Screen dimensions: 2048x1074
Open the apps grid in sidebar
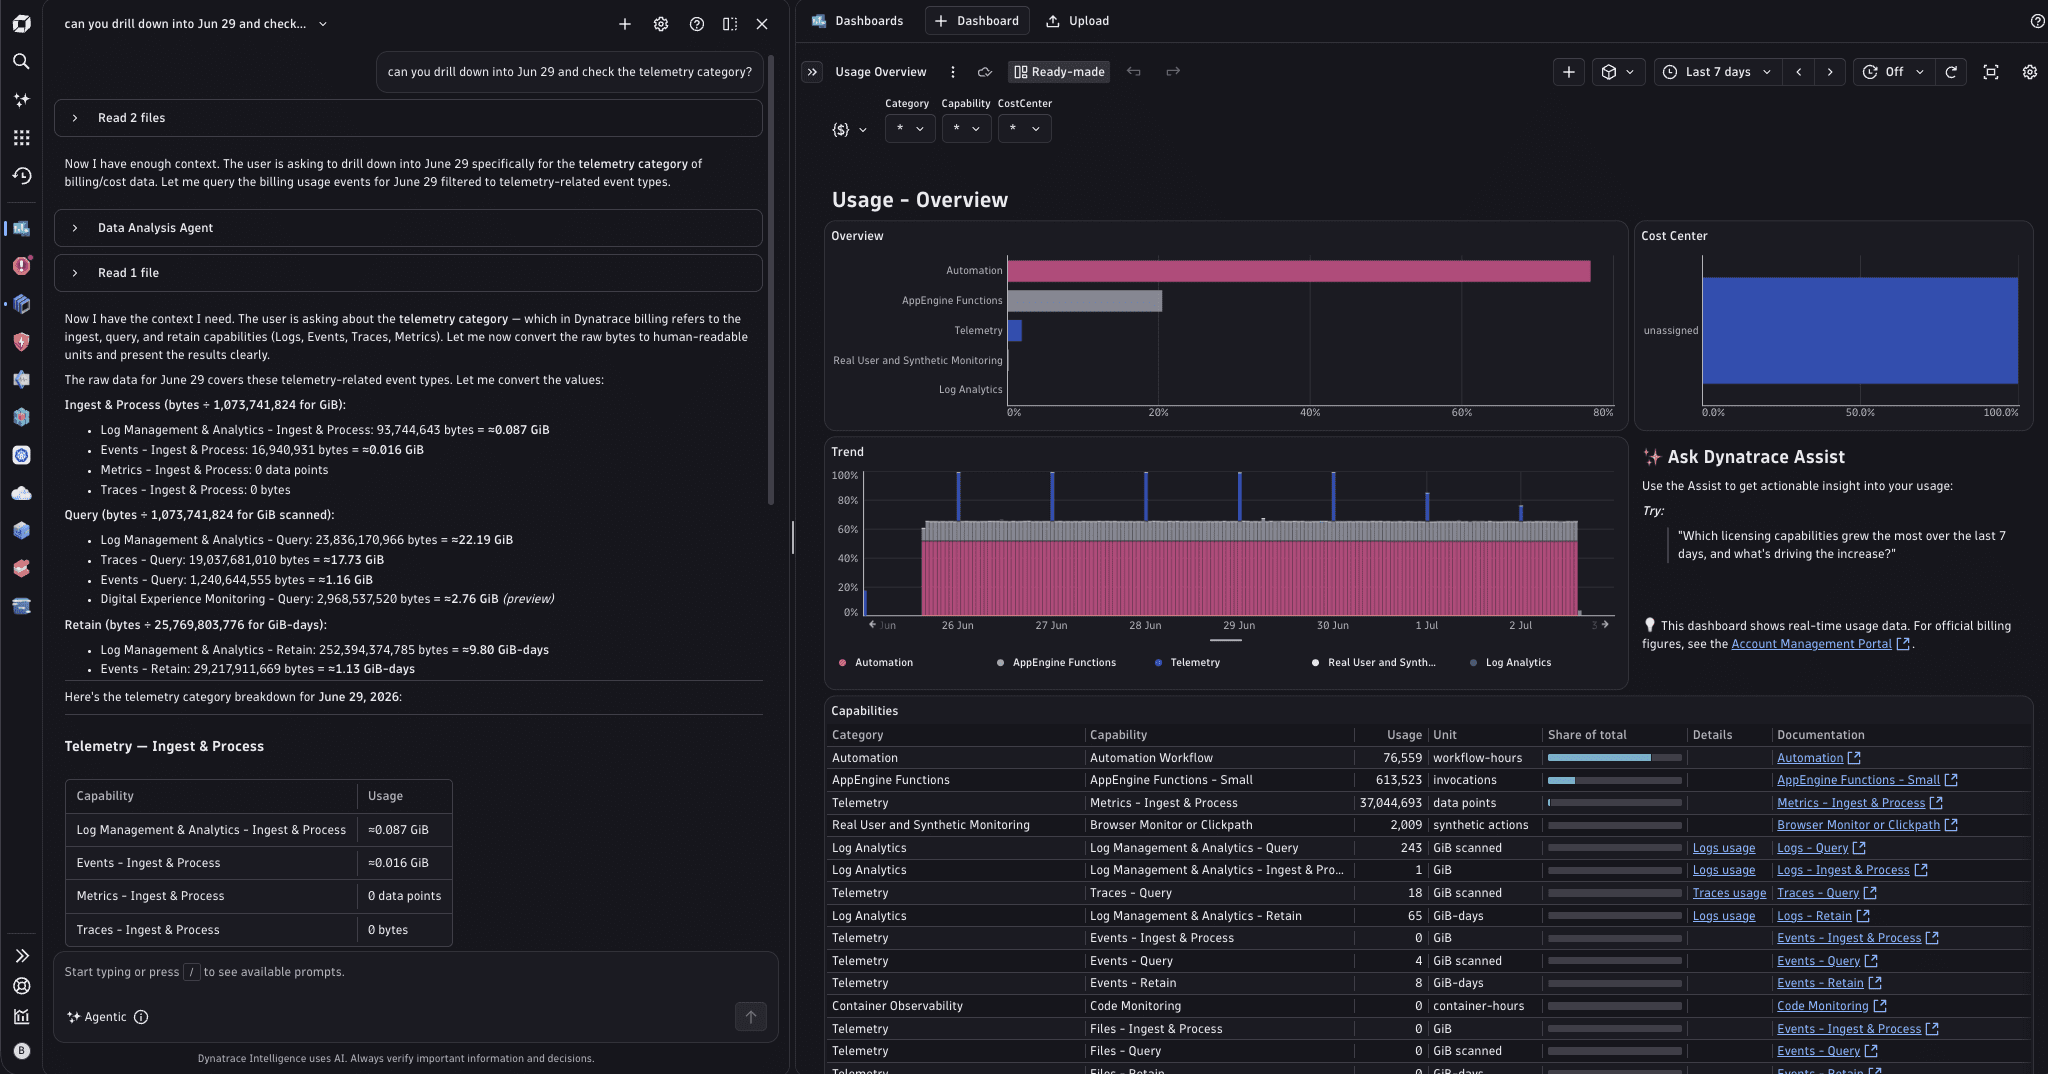[x=21, y=138]
